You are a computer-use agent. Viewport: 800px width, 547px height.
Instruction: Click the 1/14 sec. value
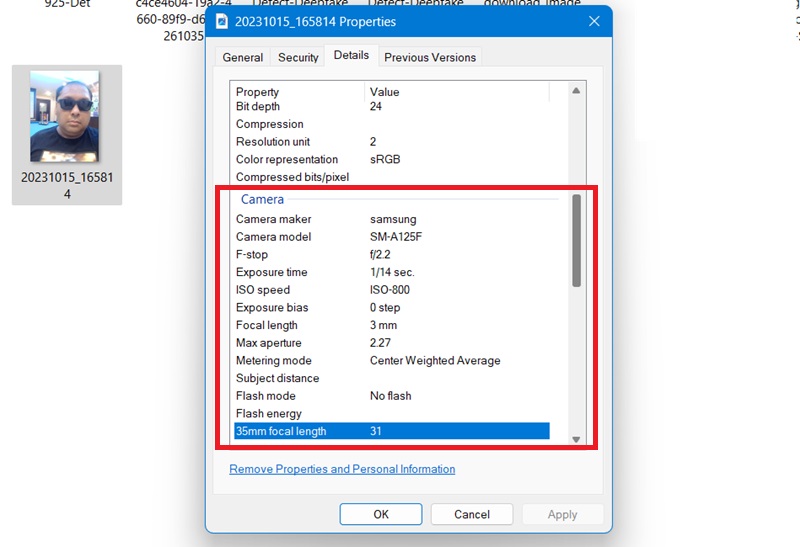[392, 272]
